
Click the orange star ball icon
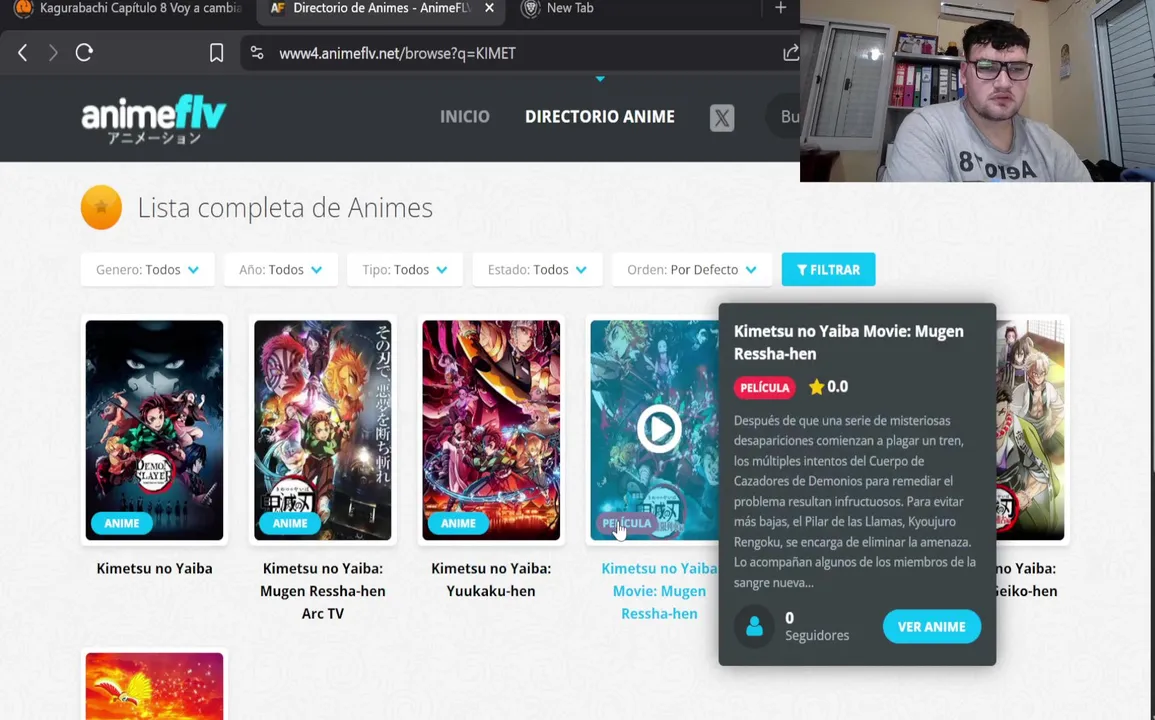tap(102, 208)
